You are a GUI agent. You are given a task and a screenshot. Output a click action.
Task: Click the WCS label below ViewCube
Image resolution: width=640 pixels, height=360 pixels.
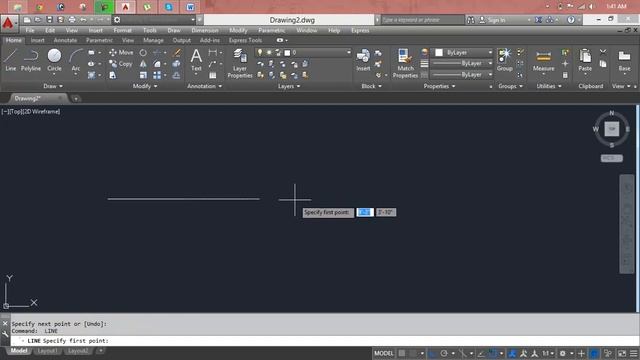(611, 158)
